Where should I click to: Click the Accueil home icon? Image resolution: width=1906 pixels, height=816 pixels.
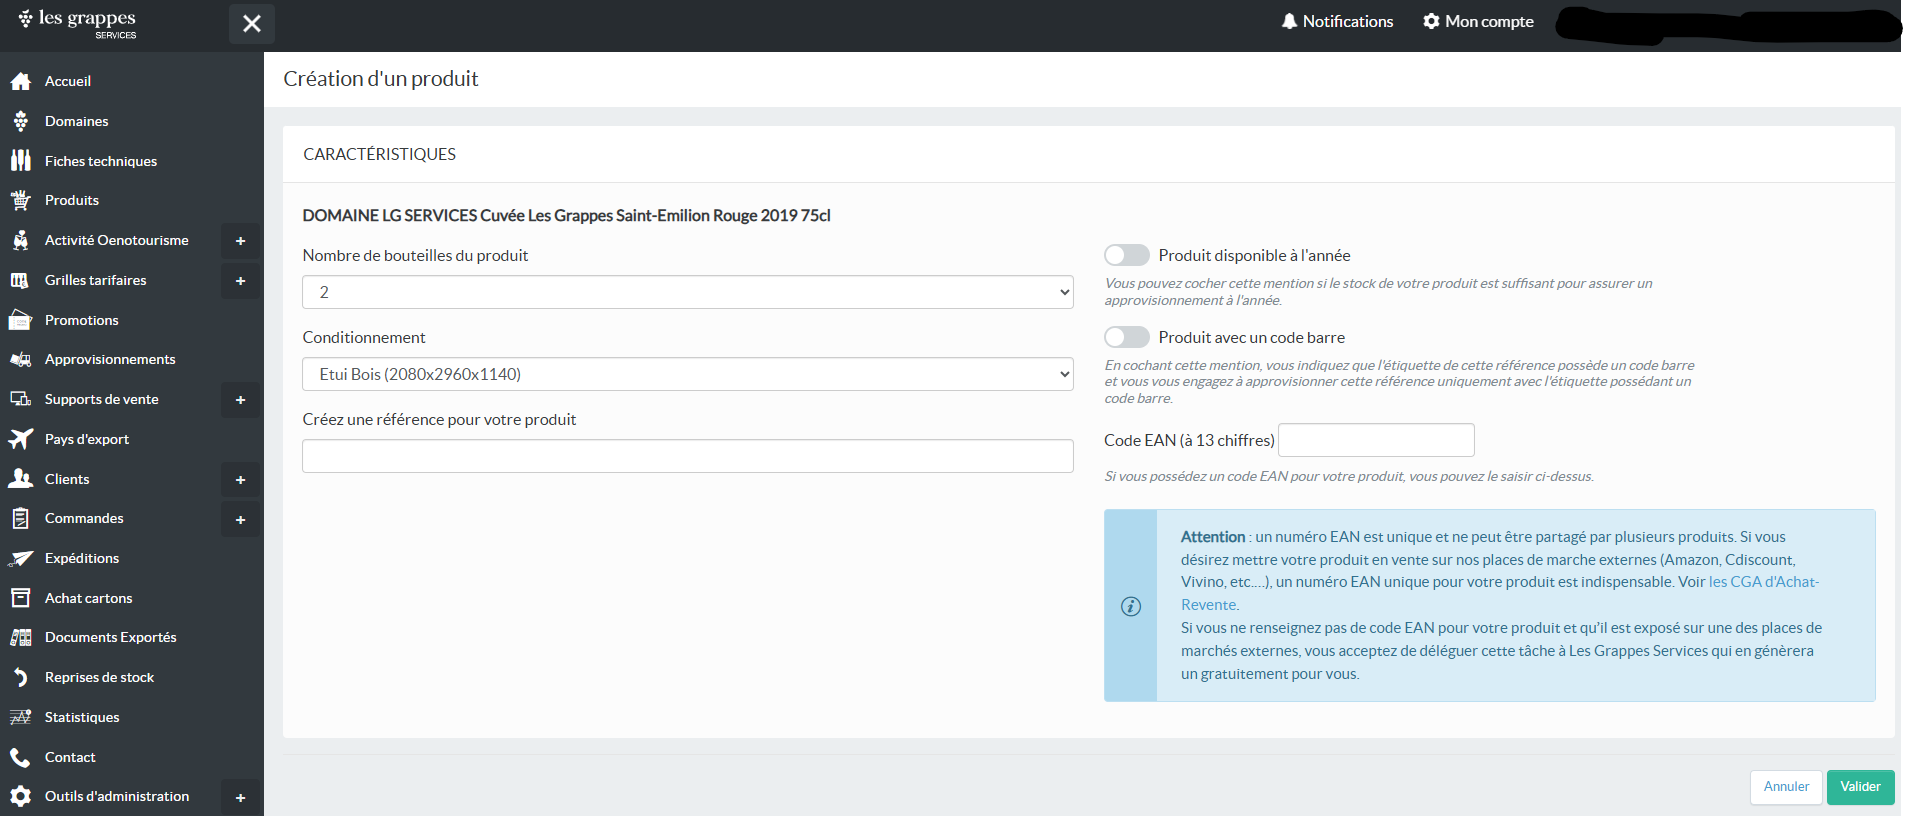(20, 82)
